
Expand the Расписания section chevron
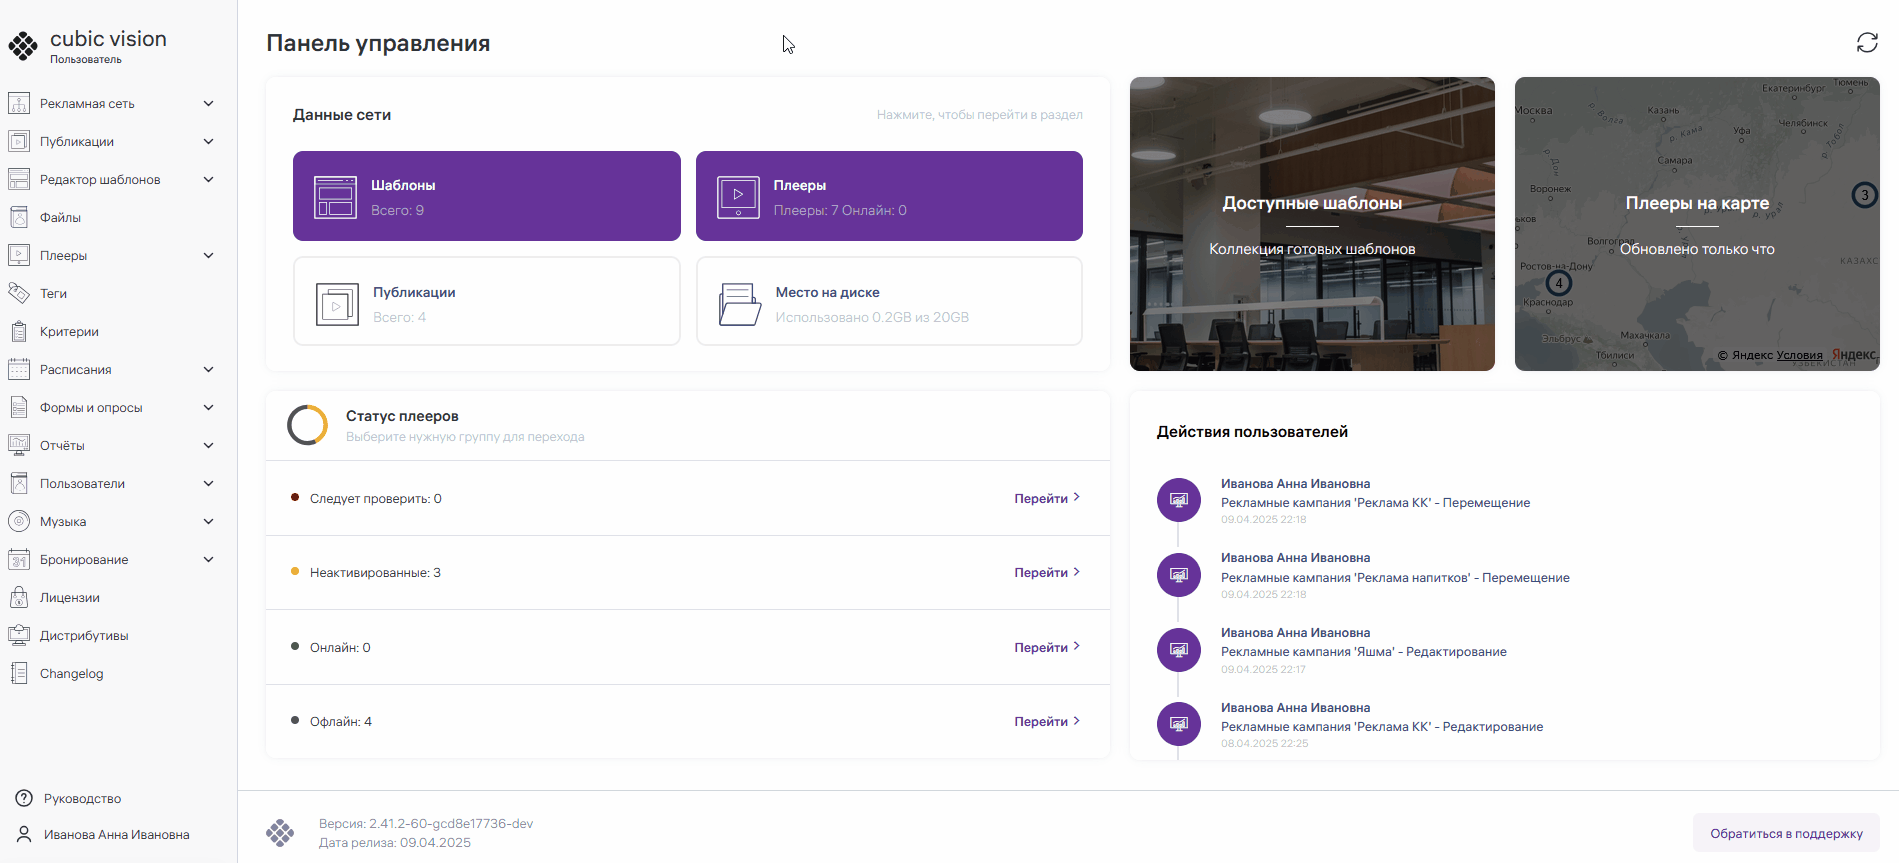pyautogui.click(x=208, y=369)
